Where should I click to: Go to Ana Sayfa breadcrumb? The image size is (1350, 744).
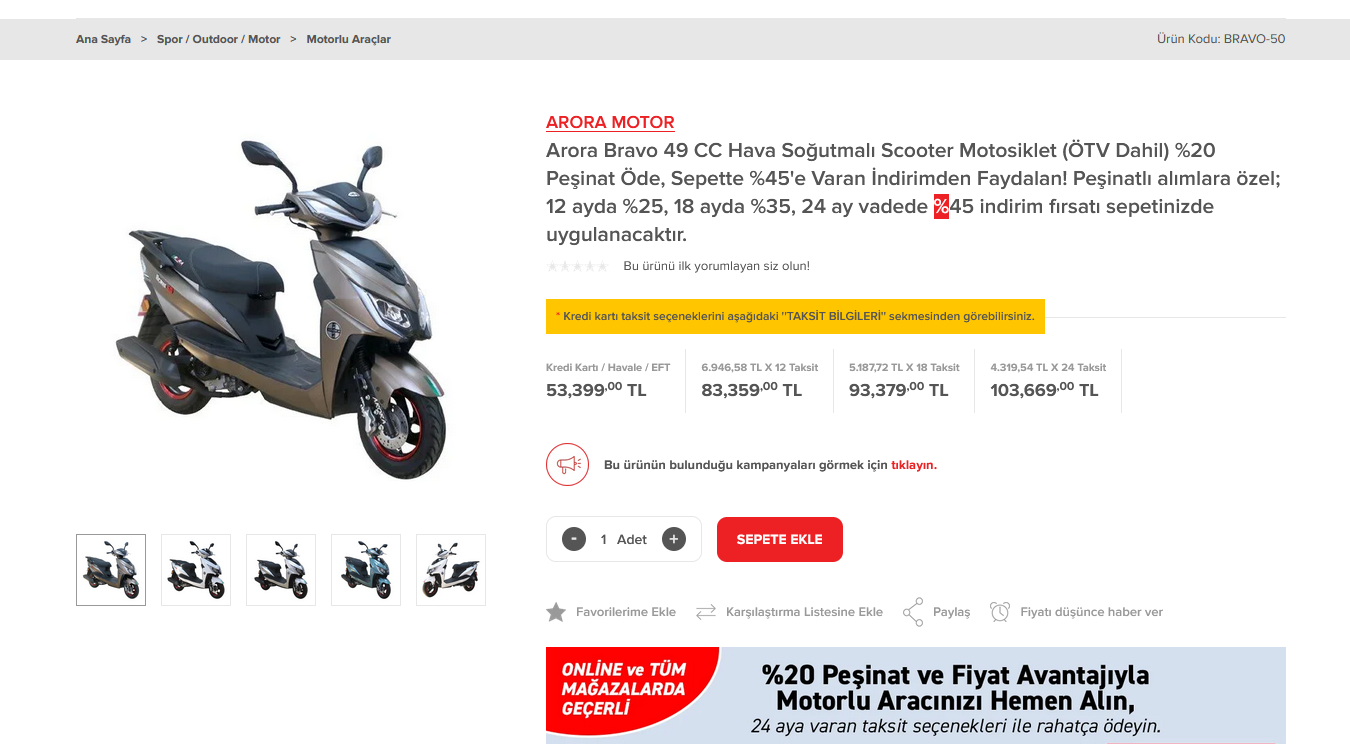click(x=103, y=39)
